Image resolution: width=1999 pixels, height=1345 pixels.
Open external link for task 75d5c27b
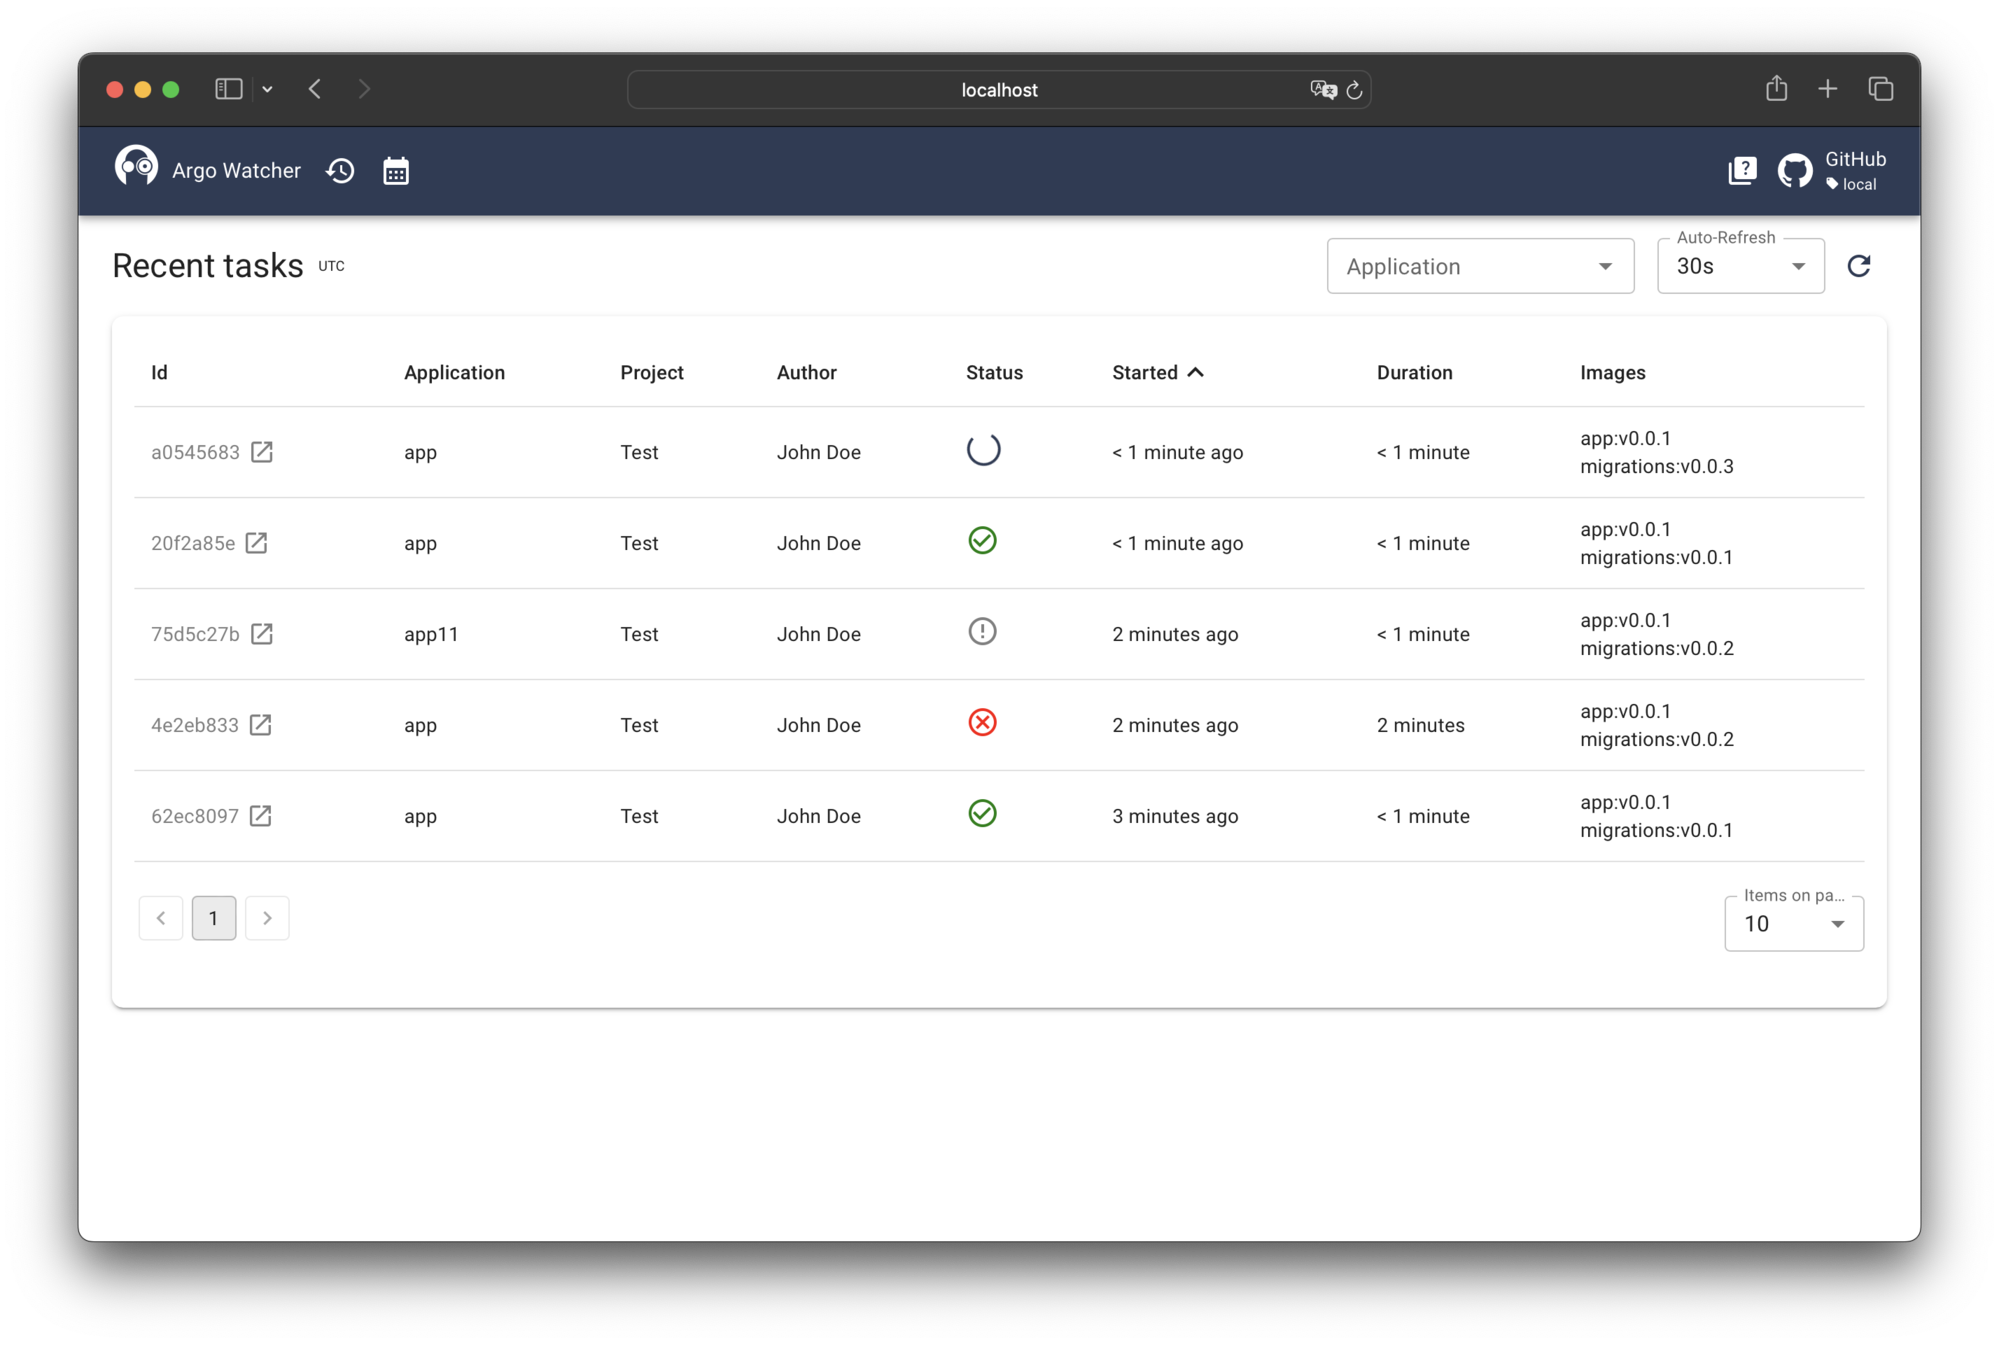coord(262,634)
